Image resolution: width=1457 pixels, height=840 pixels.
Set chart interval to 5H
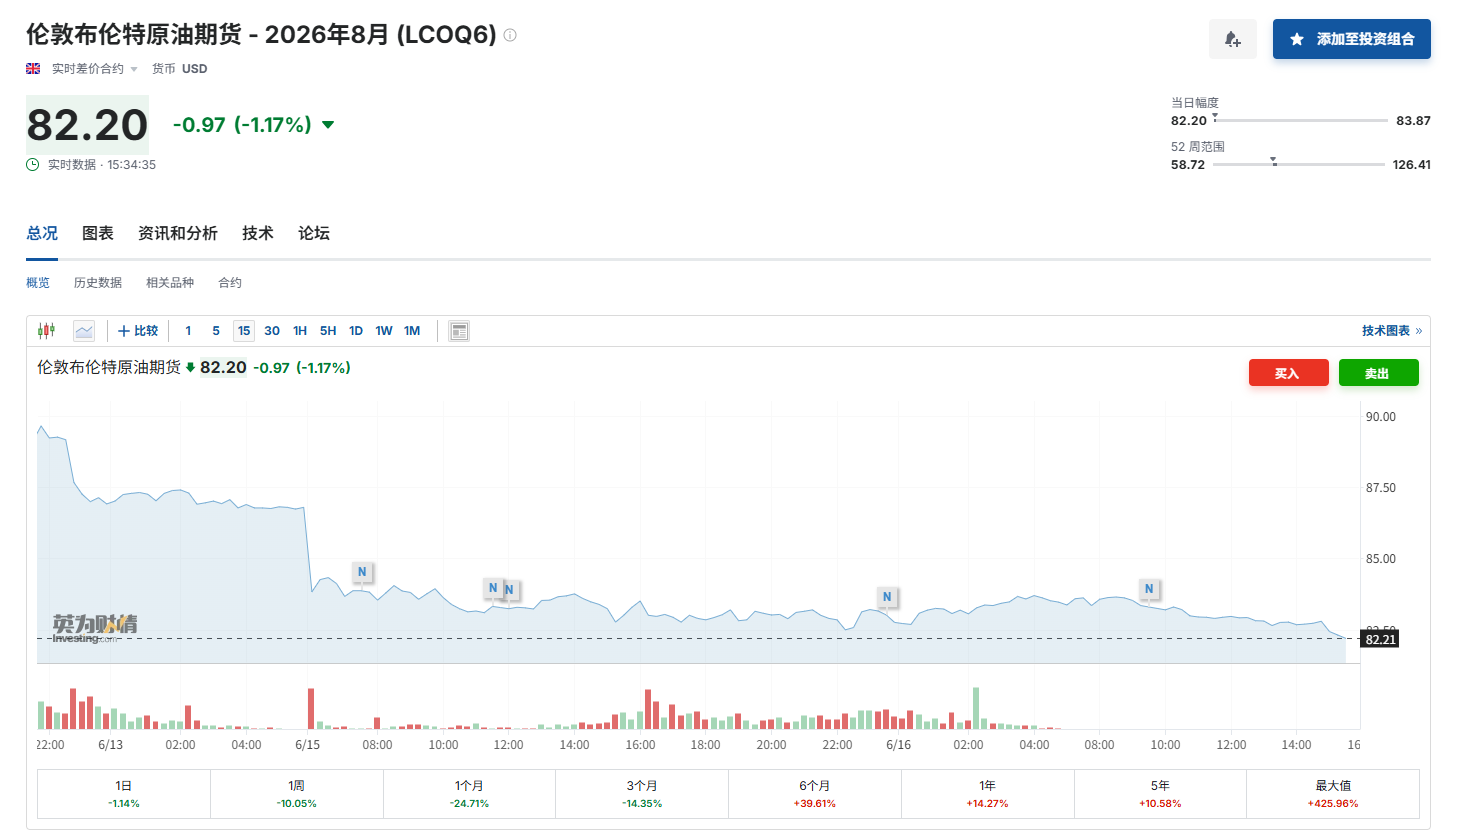(x=328, y=331)
